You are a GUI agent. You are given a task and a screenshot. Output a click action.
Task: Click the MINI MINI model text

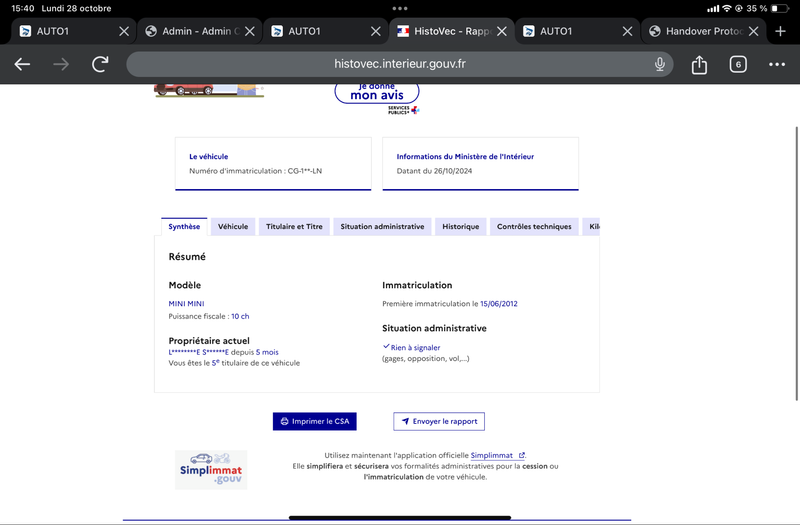point(186,304)
